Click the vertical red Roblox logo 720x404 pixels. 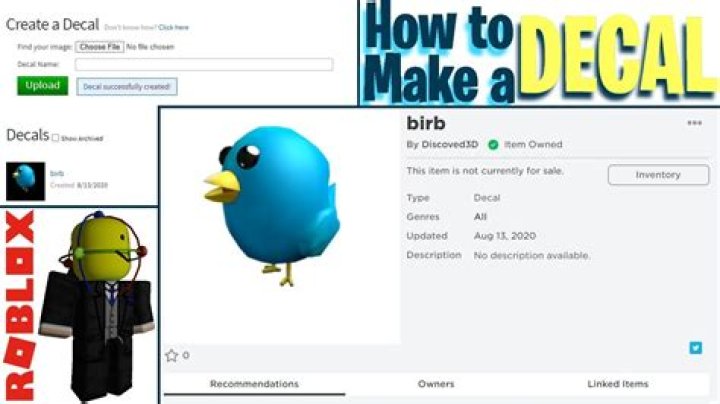tap(19, 306)
